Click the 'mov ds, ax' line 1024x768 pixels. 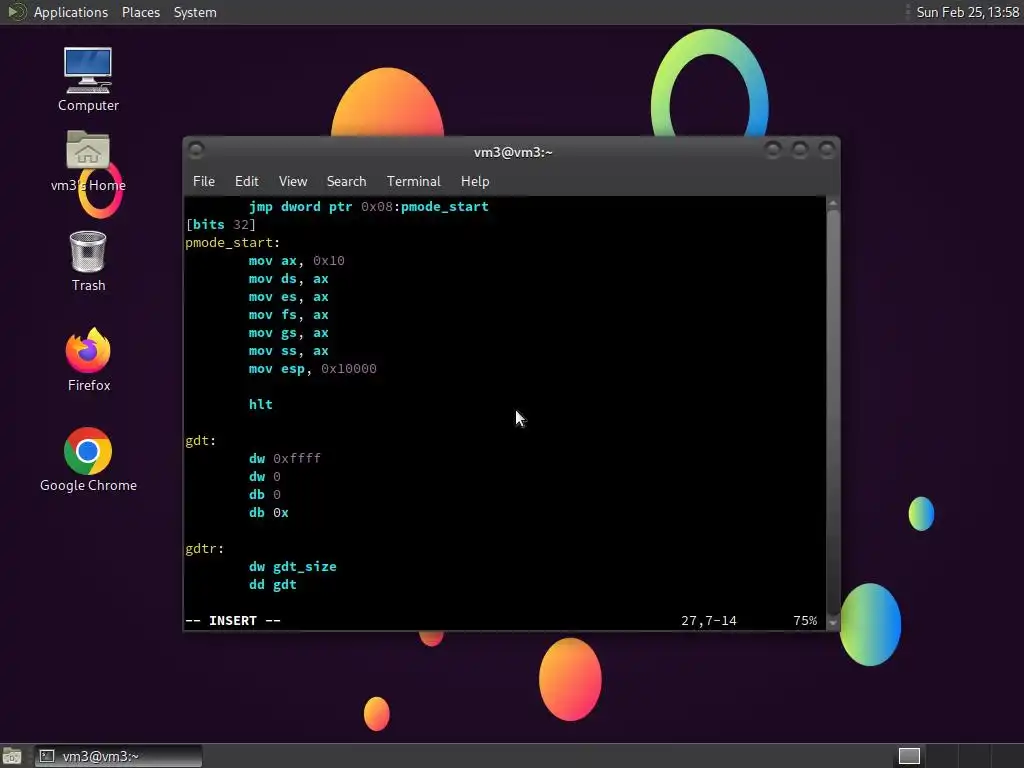(x=289, y=279)
